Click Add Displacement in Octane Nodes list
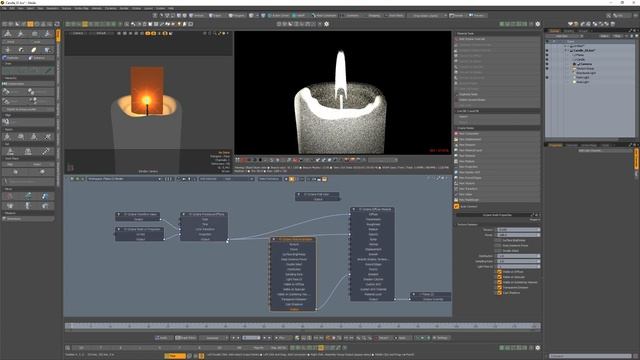Screen dimensions: 640x360 (x=498, y=139)
